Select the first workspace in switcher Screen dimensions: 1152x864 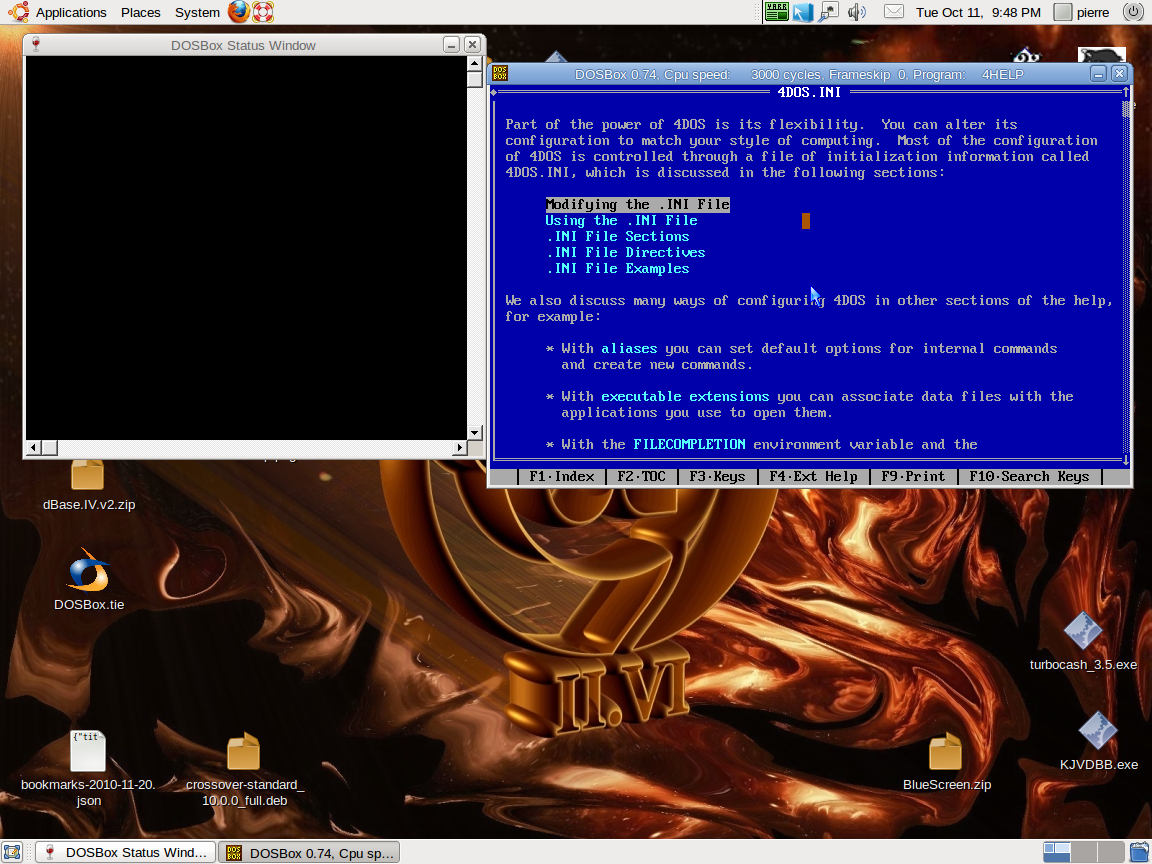[1056, 852]
